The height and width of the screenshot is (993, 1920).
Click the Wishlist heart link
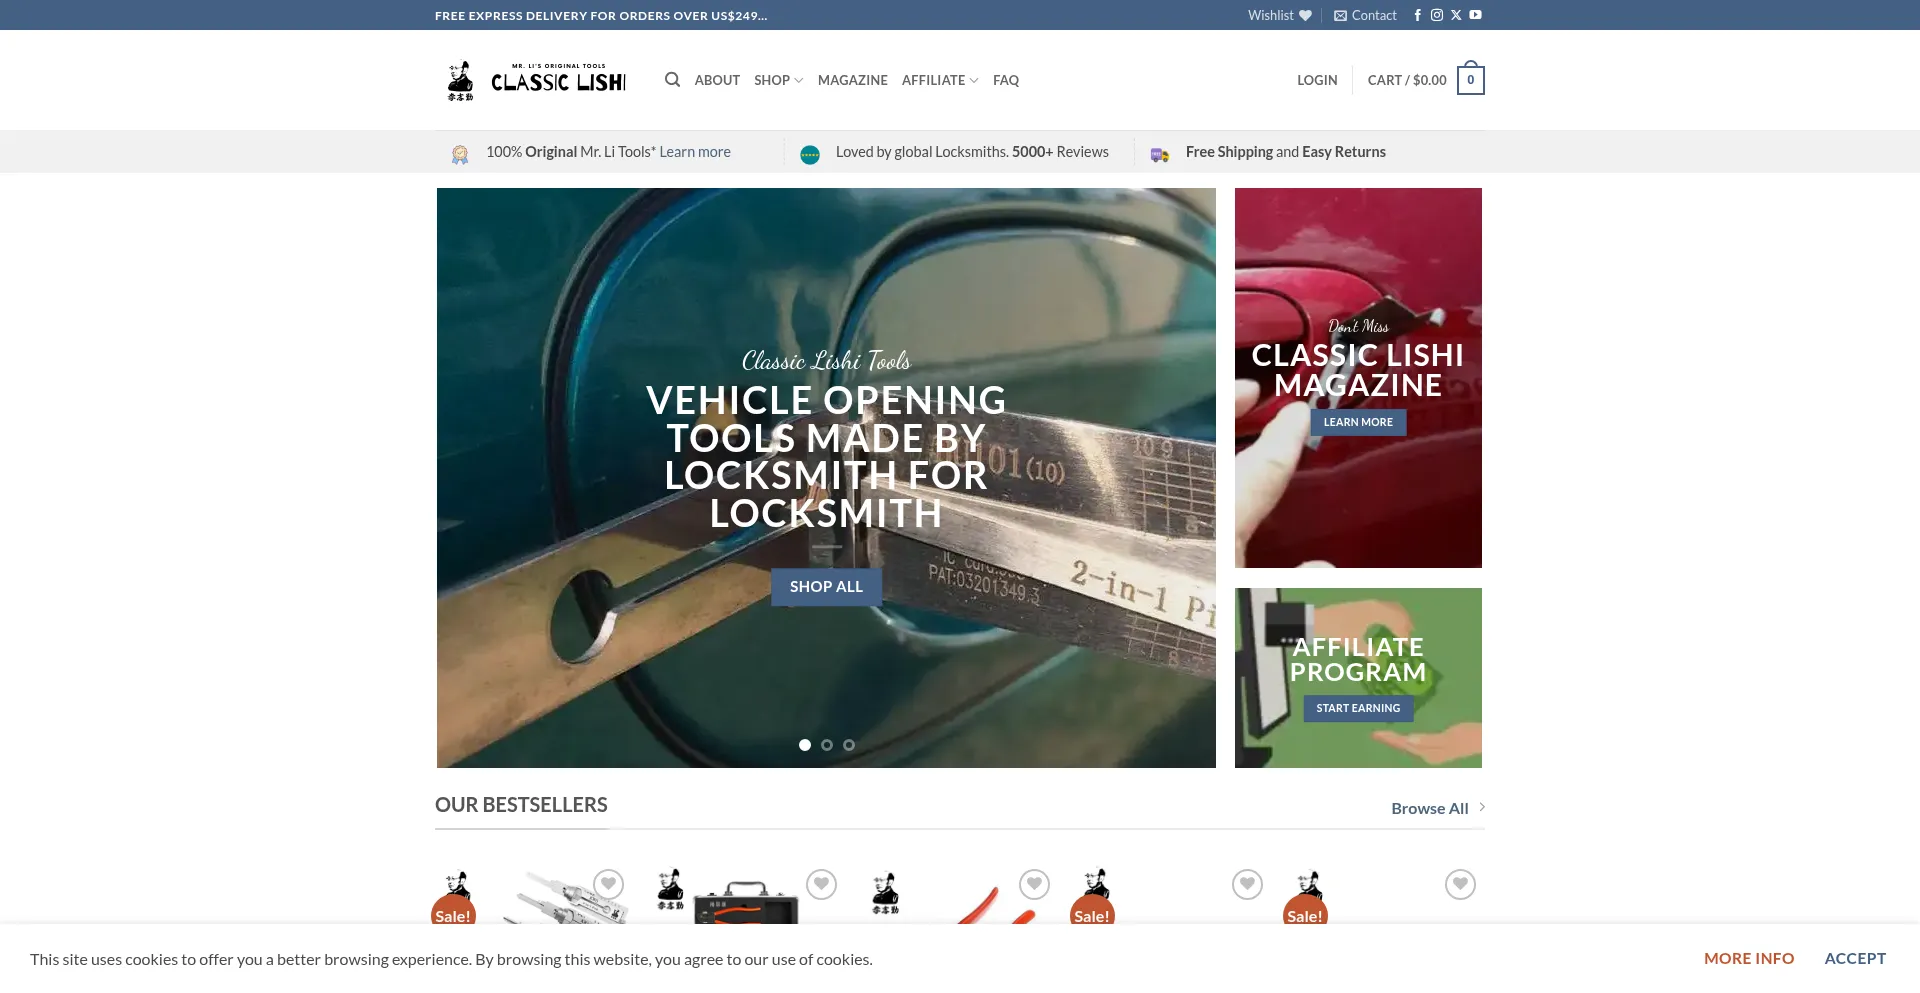(x=1279, y=15)
